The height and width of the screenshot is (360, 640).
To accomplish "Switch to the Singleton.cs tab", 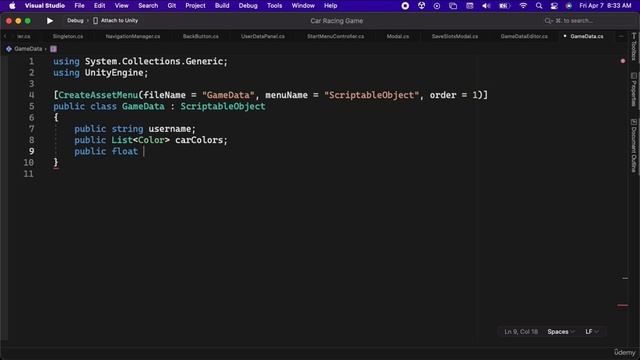I will [x=68, y=36].
